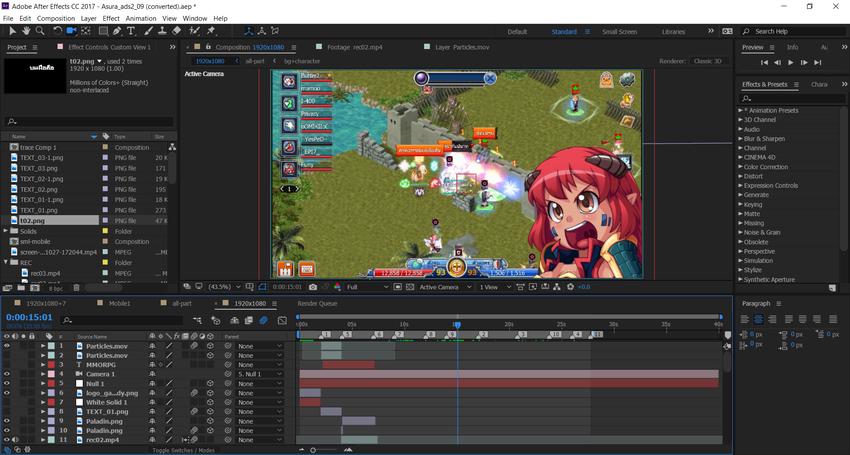Hide the Null 1 layer
850x455 pixels.
(x=7, y=383)
